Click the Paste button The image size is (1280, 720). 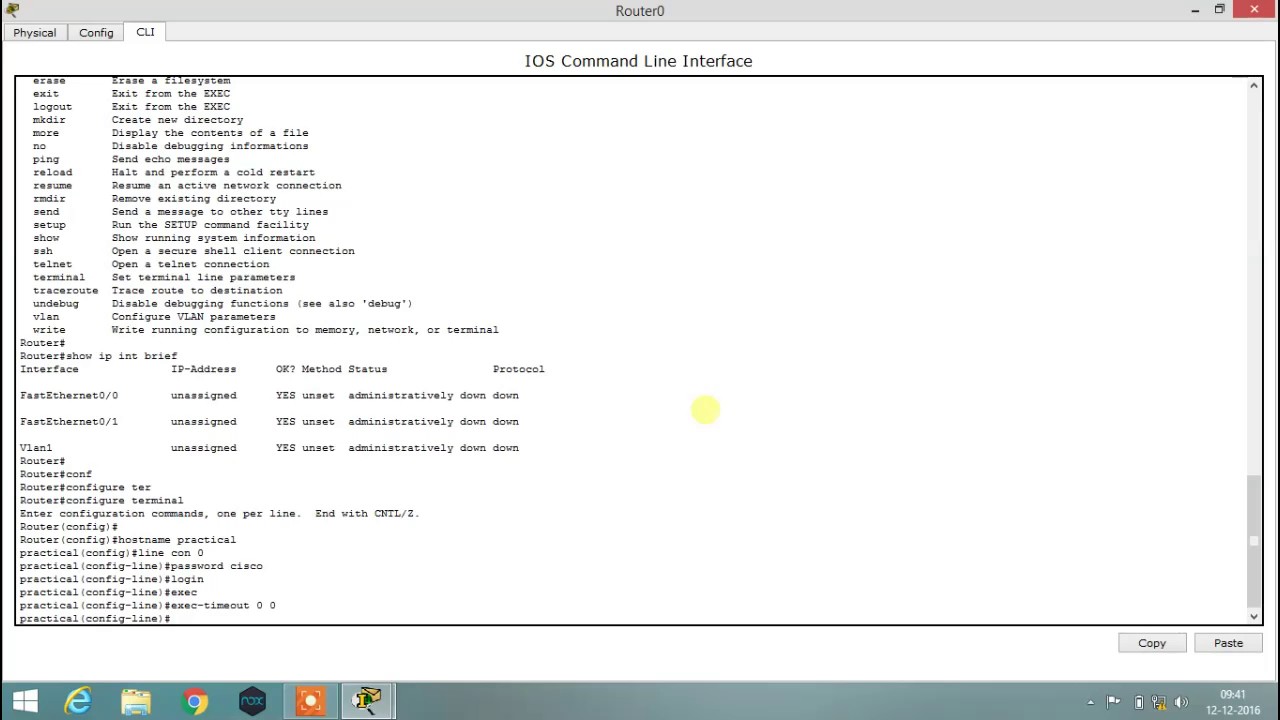tap(1228, 643)
